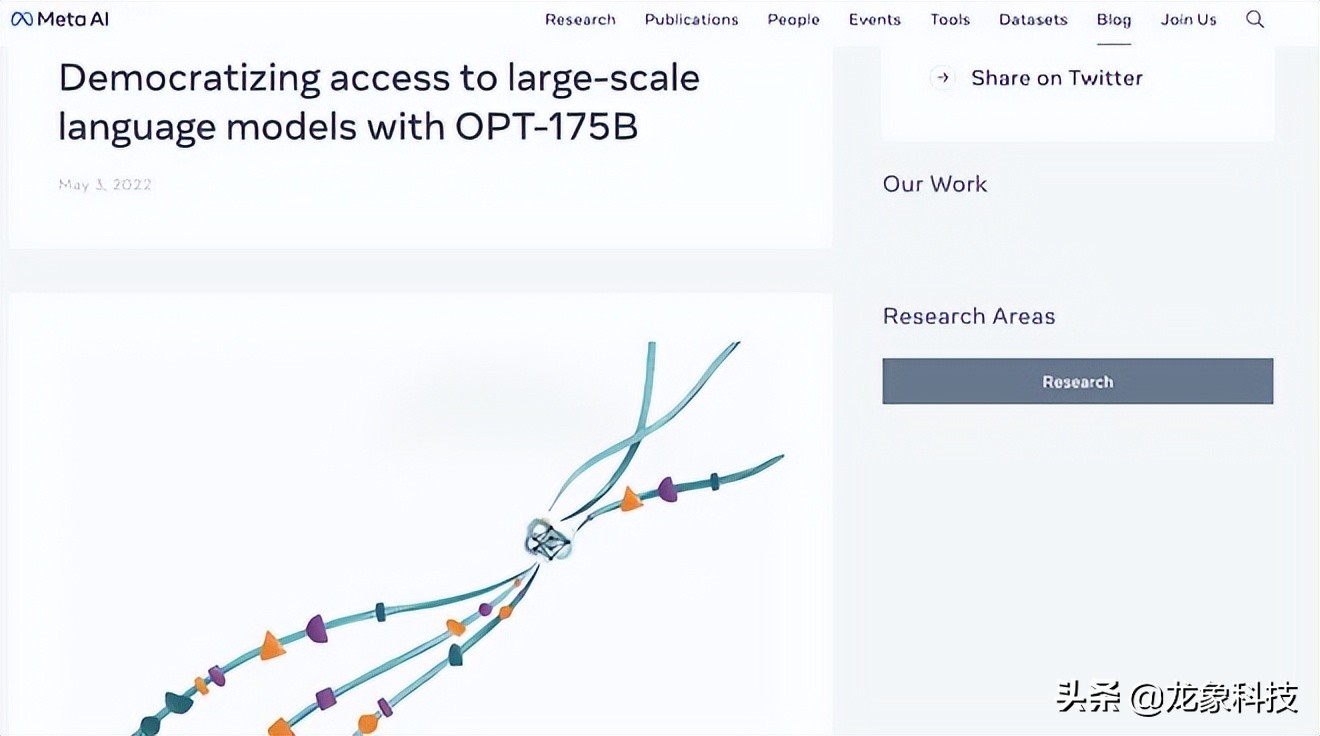This screenshot has width=1320, height=736.
Task: Click the May 3, 2022 date text
Action: 104,184
